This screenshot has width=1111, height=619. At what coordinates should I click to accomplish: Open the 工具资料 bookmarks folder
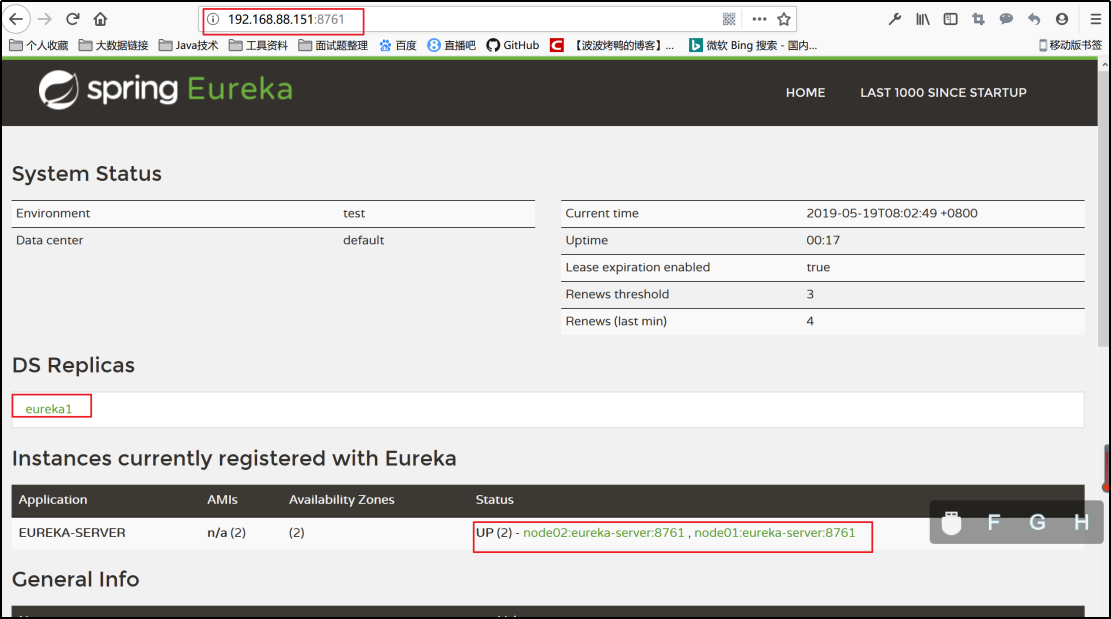tap(259, 45)
